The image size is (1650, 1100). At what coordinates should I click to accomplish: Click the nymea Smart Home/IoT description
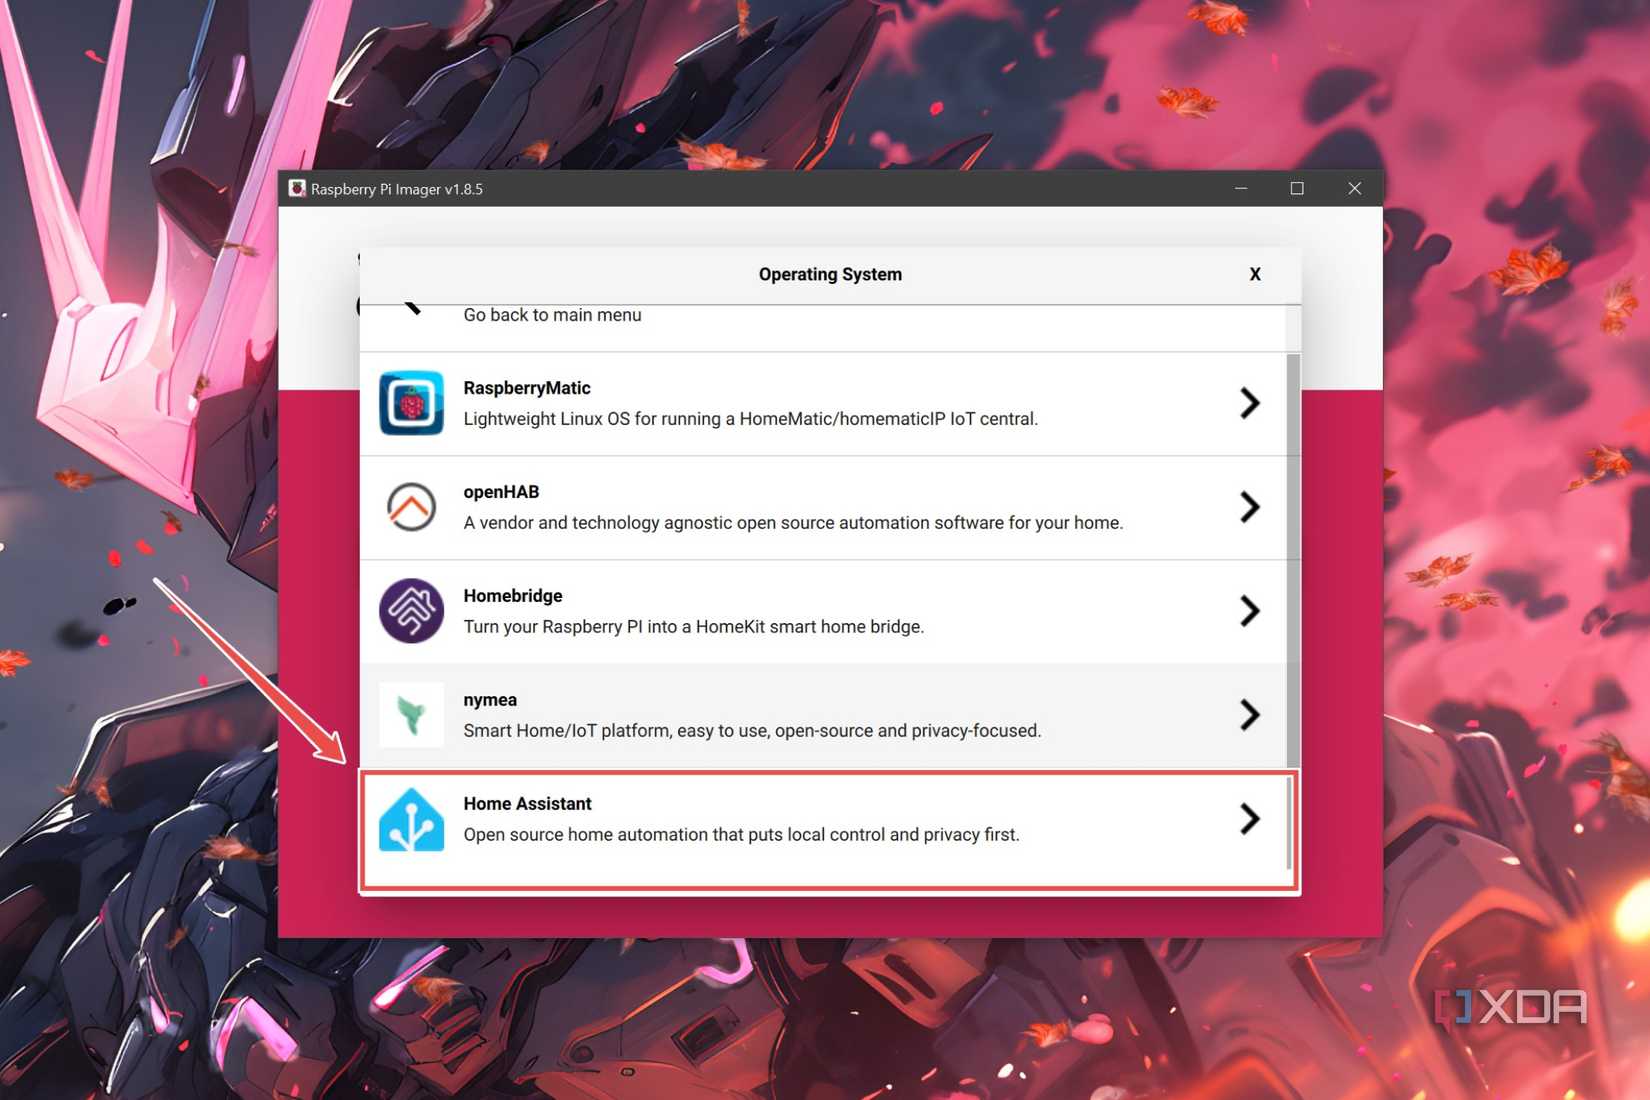[752, 731]
